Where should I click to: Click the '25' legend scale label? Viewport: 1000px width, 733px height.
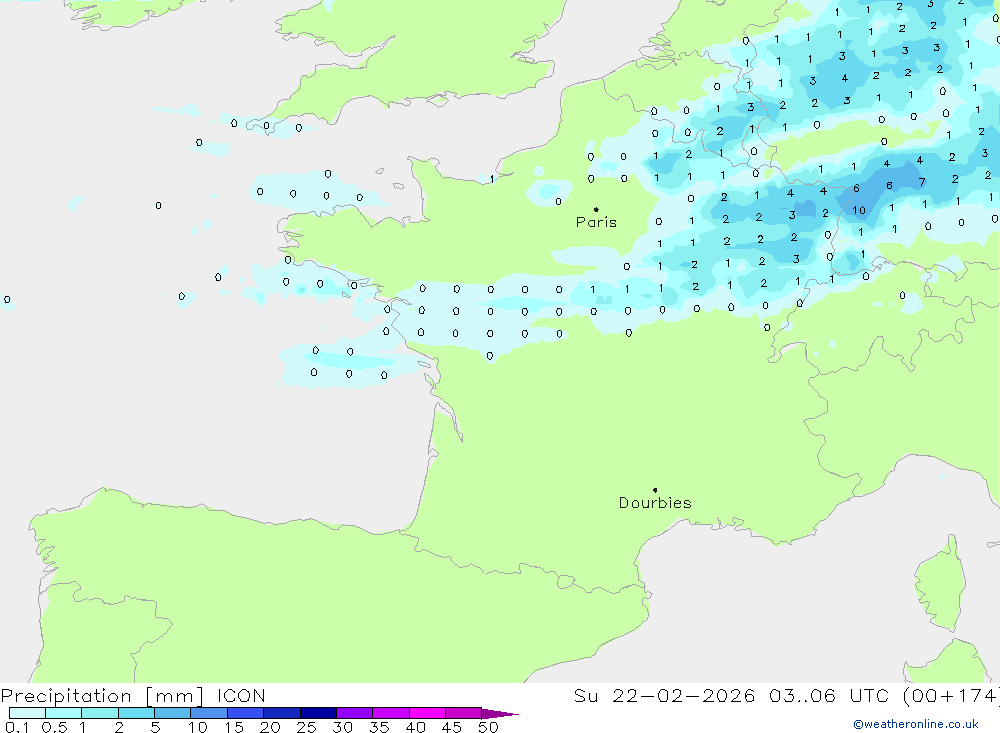(306, 727)
